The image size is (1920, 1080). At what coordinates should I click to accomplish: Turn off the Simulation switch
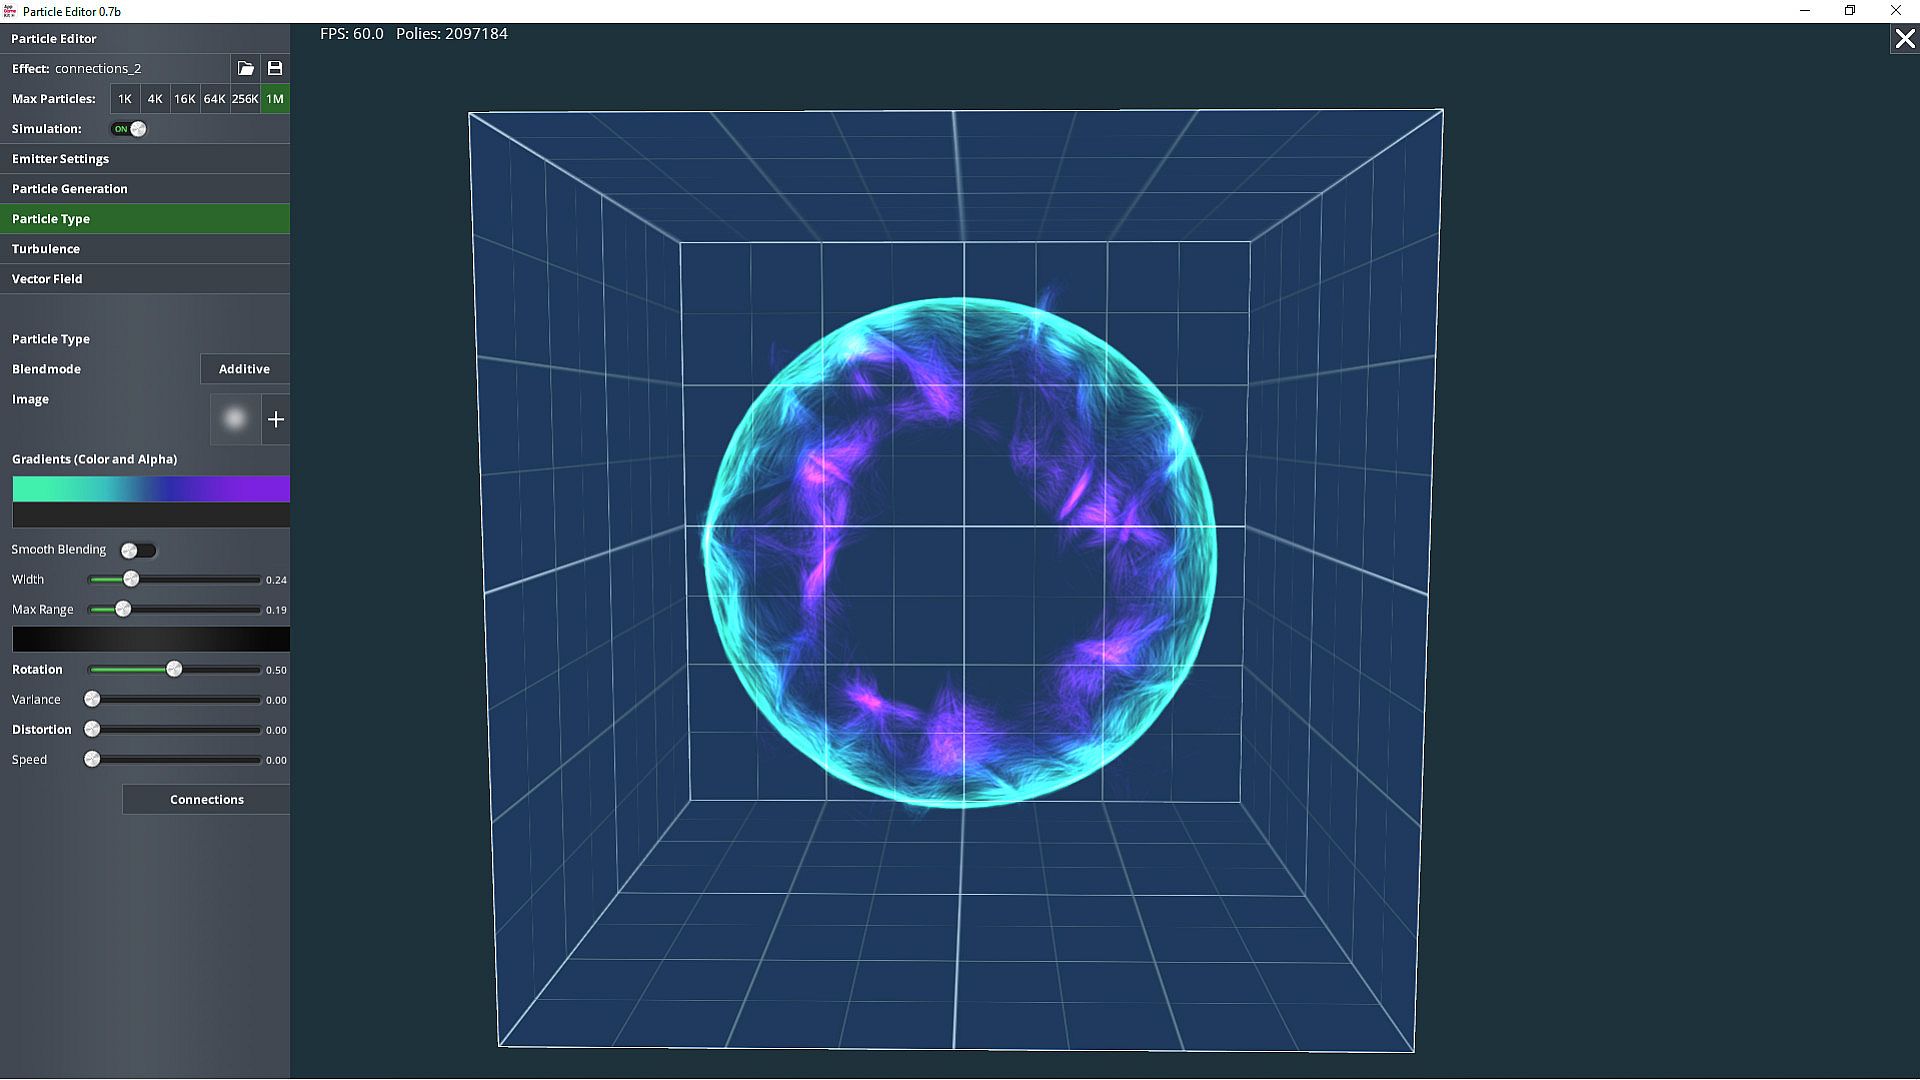pyautogui.click(x=129, y=129)
